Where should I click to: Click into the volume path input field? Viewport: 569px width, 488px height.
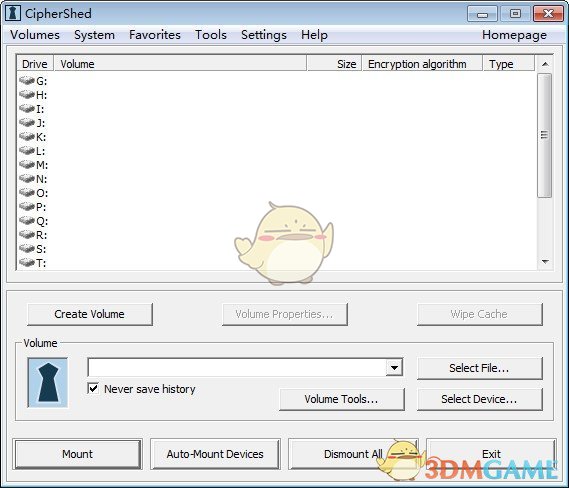(x=237, y=368)
